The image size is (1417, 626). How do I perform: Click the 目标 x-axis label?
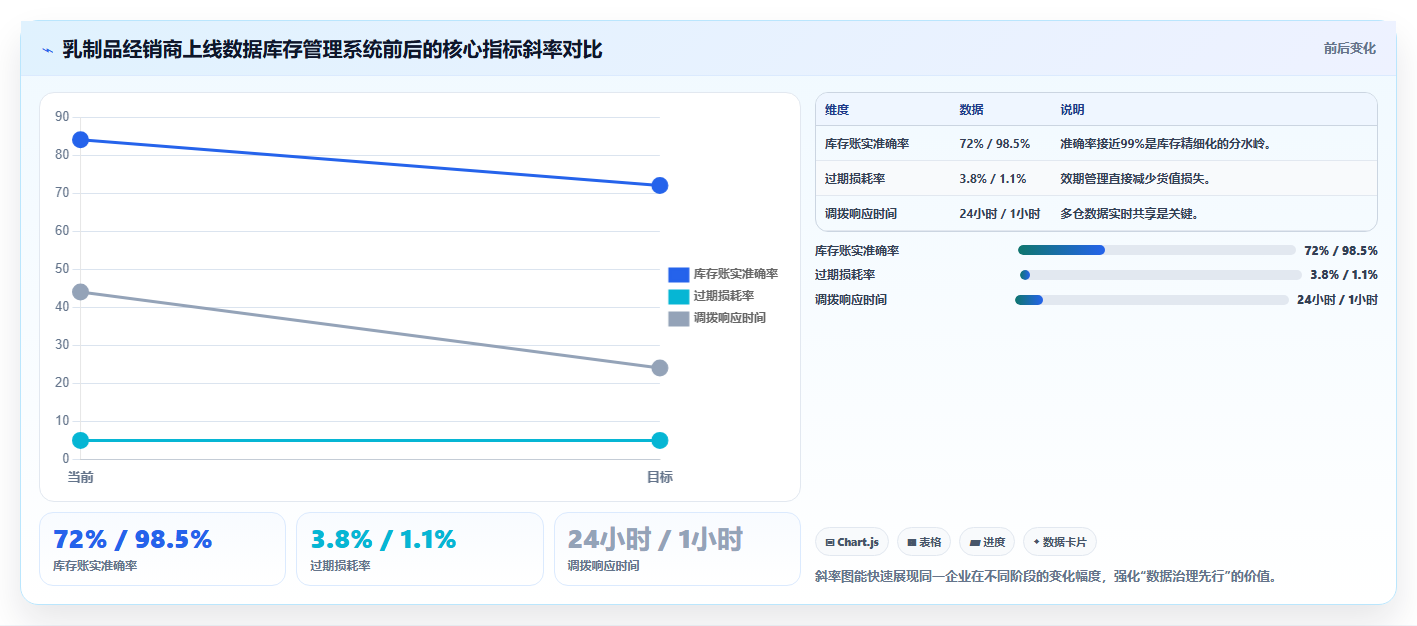pyautogui.click(x=659, y=477)
